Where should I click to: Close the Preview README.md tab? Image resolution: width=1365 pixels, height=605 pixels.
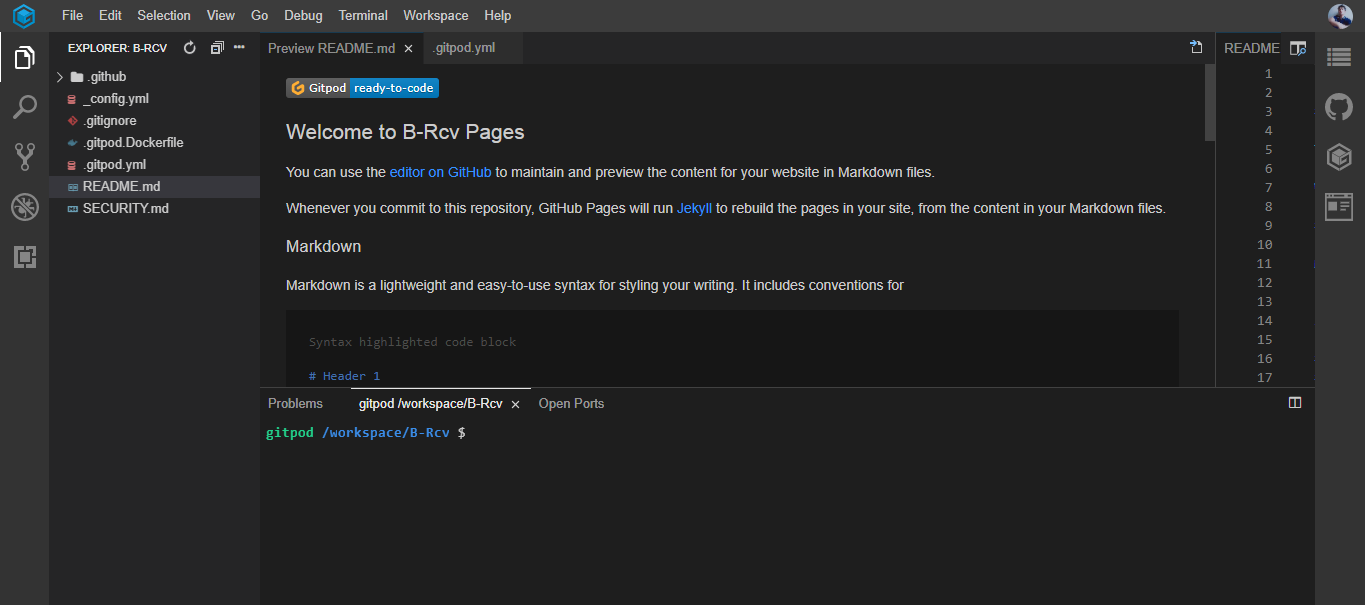tap(408, 48)
